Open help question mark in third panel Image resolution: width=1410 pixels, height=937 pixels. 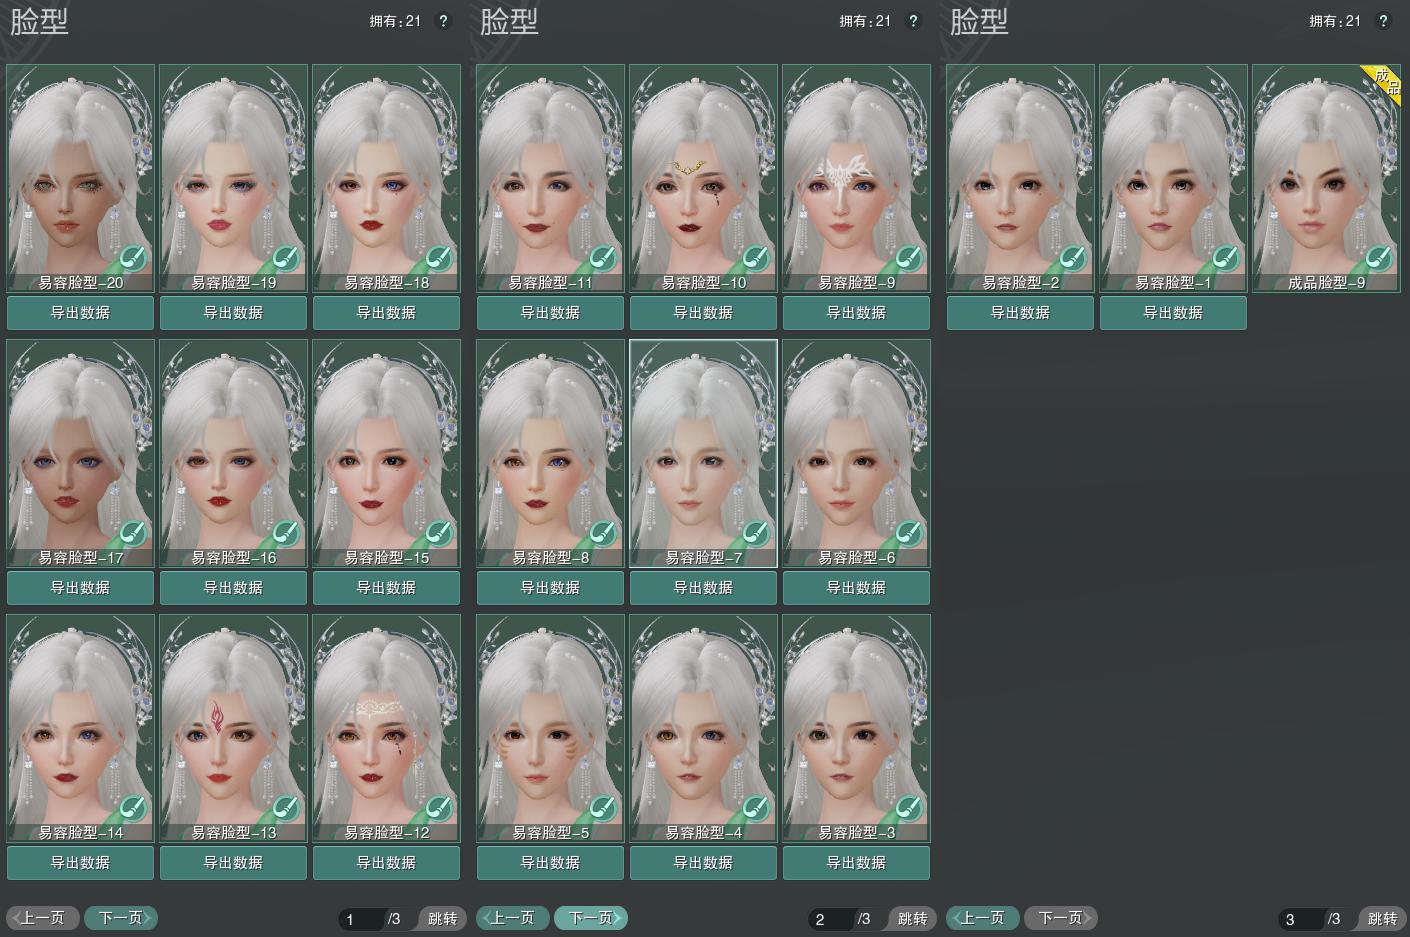tap(1384, 21)
